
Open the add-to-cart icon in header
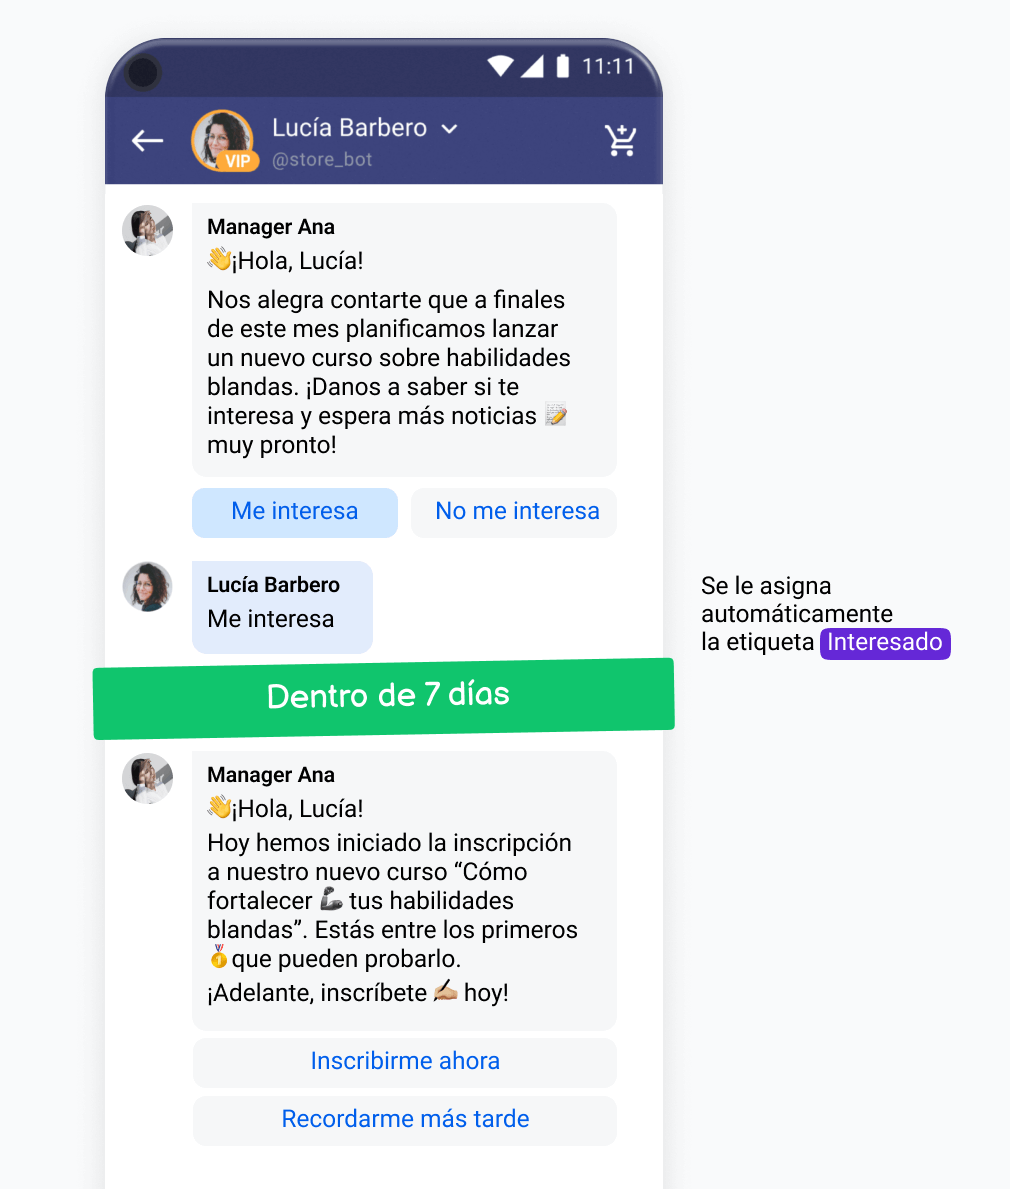point(620,140)
